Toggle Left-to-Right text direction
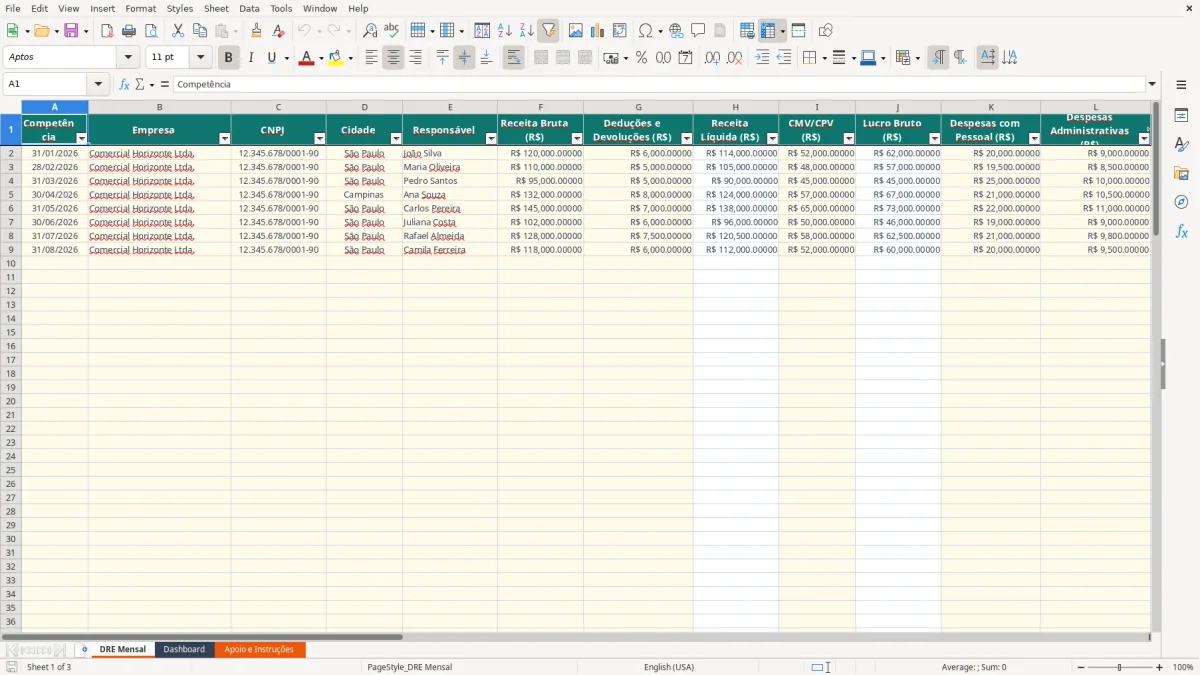Image resolution: width=1200 pixels, height=675 pixels. (x=938, y=58)
